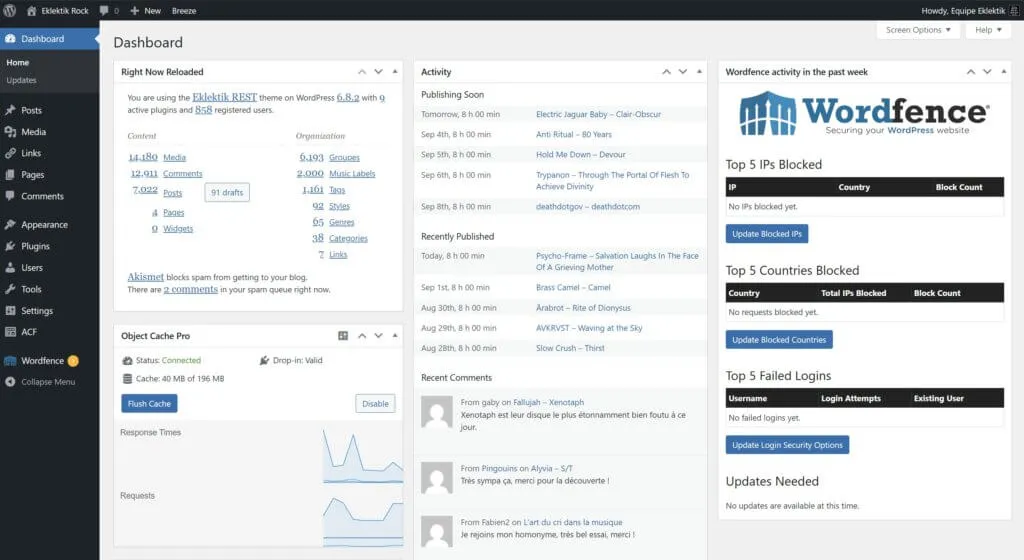Open the Eklektik REST theme link
1024x560 pixels.
[x=224, y=97]
